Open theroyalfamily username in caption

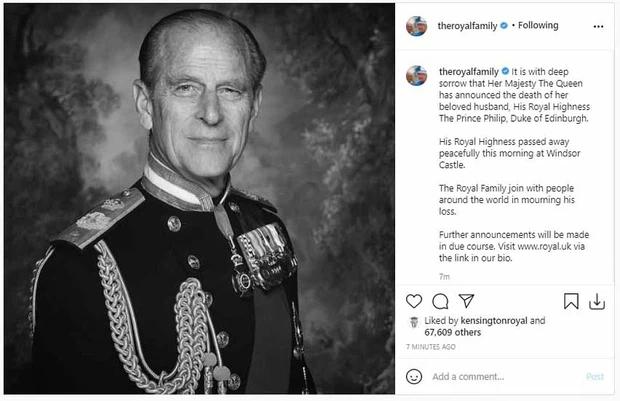[x=470, y=71]
